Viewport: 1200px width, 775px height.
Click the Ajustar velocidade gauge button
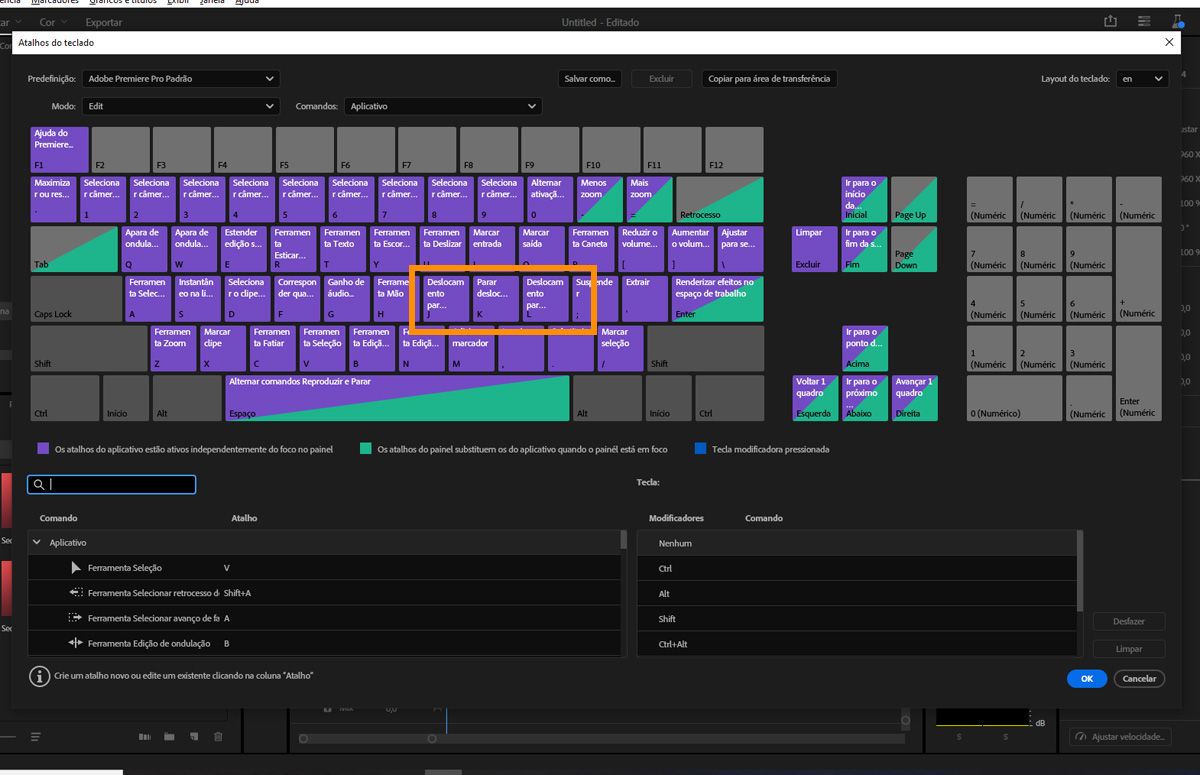coord(1121,736)
